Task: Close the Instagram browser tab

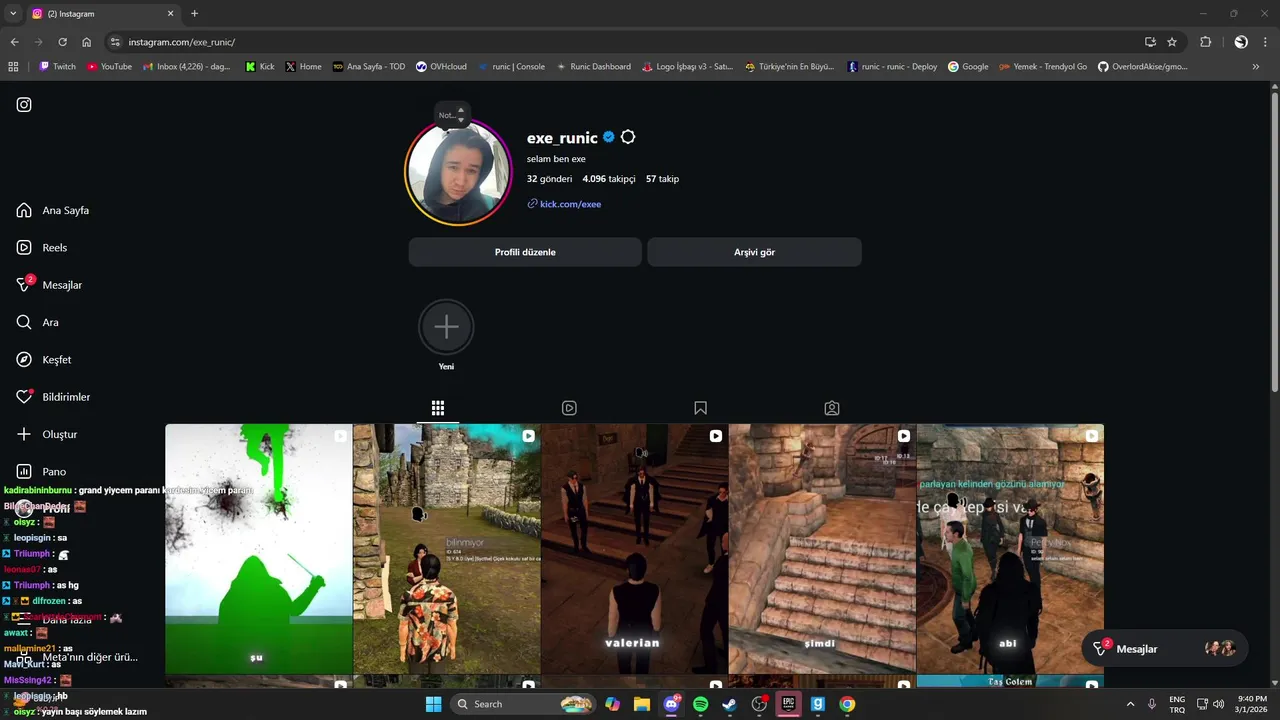Action: click(x=170, y=14)
